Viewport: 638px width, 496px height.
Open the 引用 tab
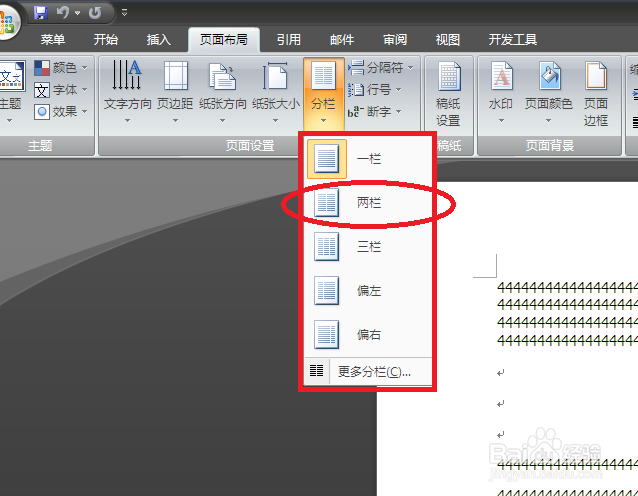point(289,39)
